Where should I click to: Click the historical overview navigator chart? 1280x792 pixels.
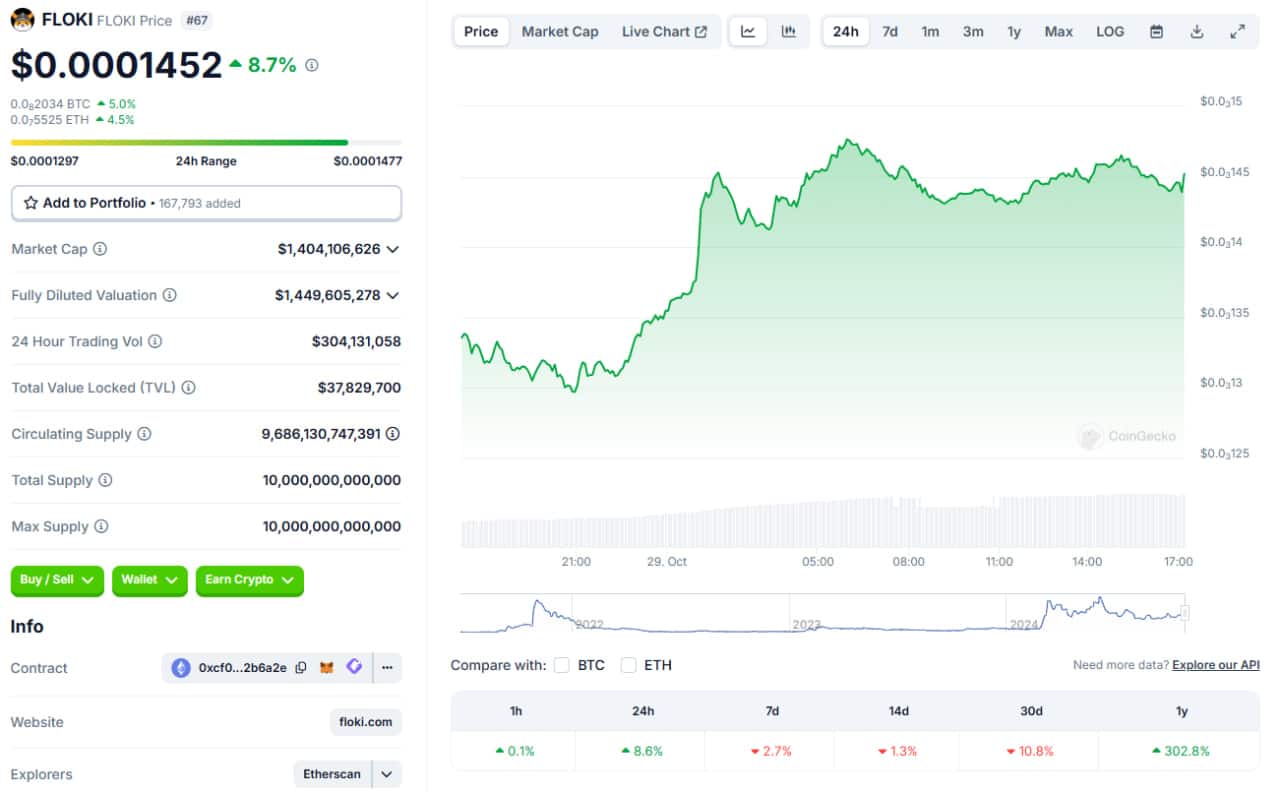point(822,613)
